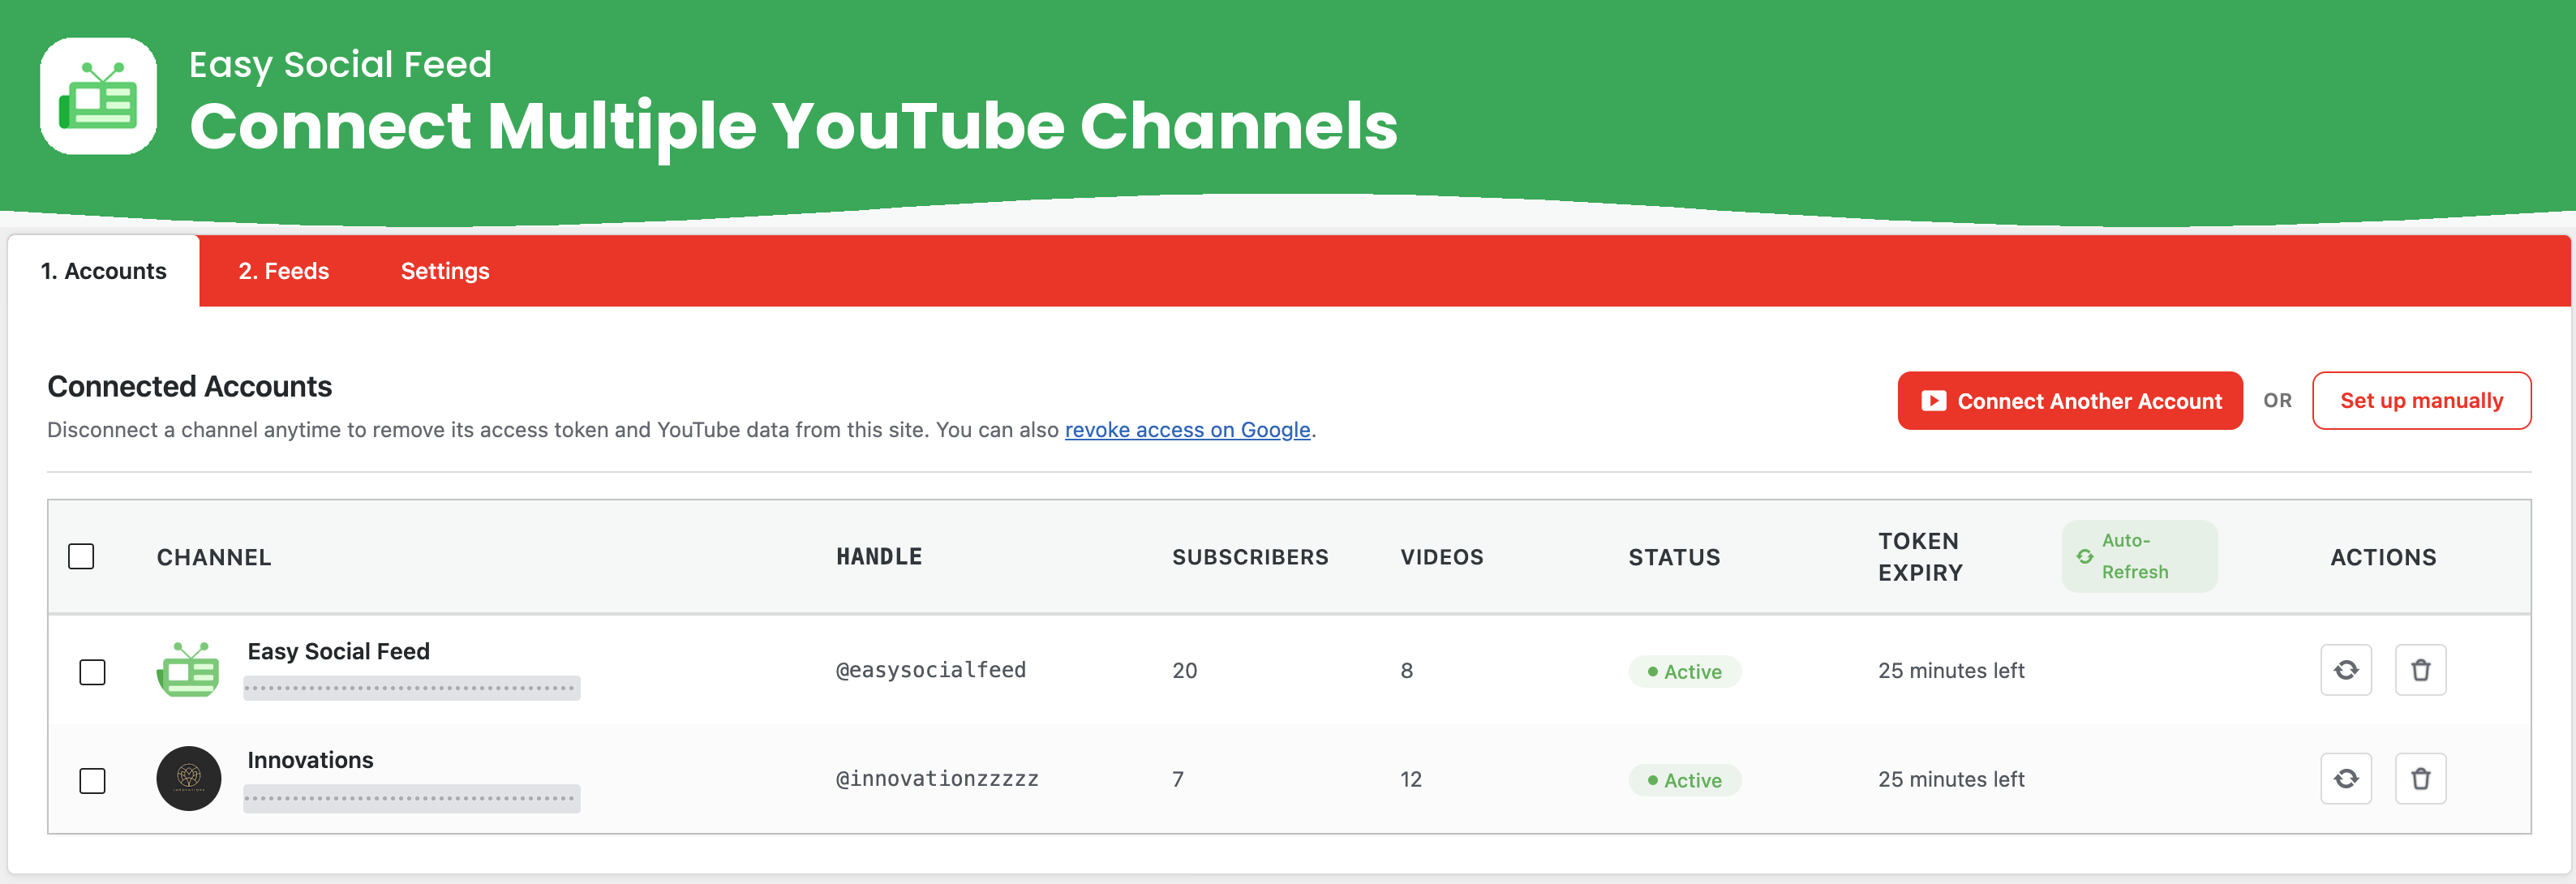Click the subscriber count 20
2576x884 pixels.
(x=1185, y=670)
